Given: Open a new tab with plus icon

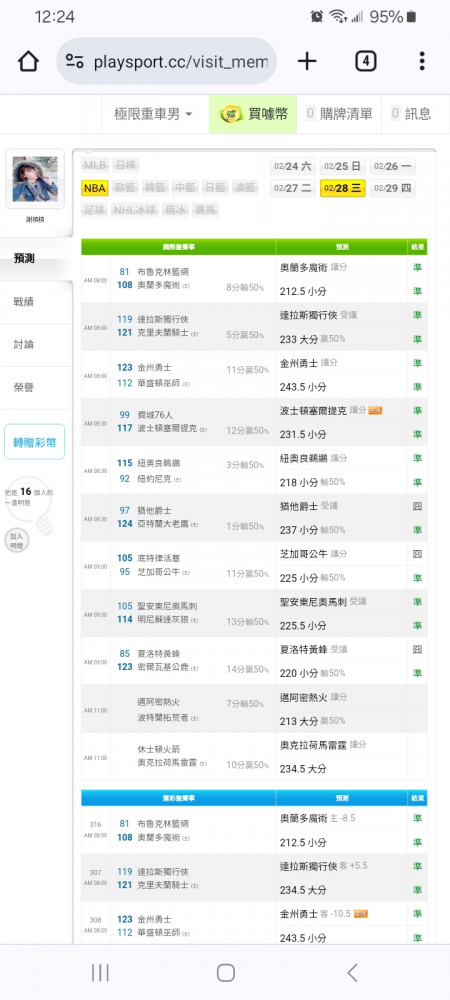Looking at the screenshot, I should tap(307, 62).
